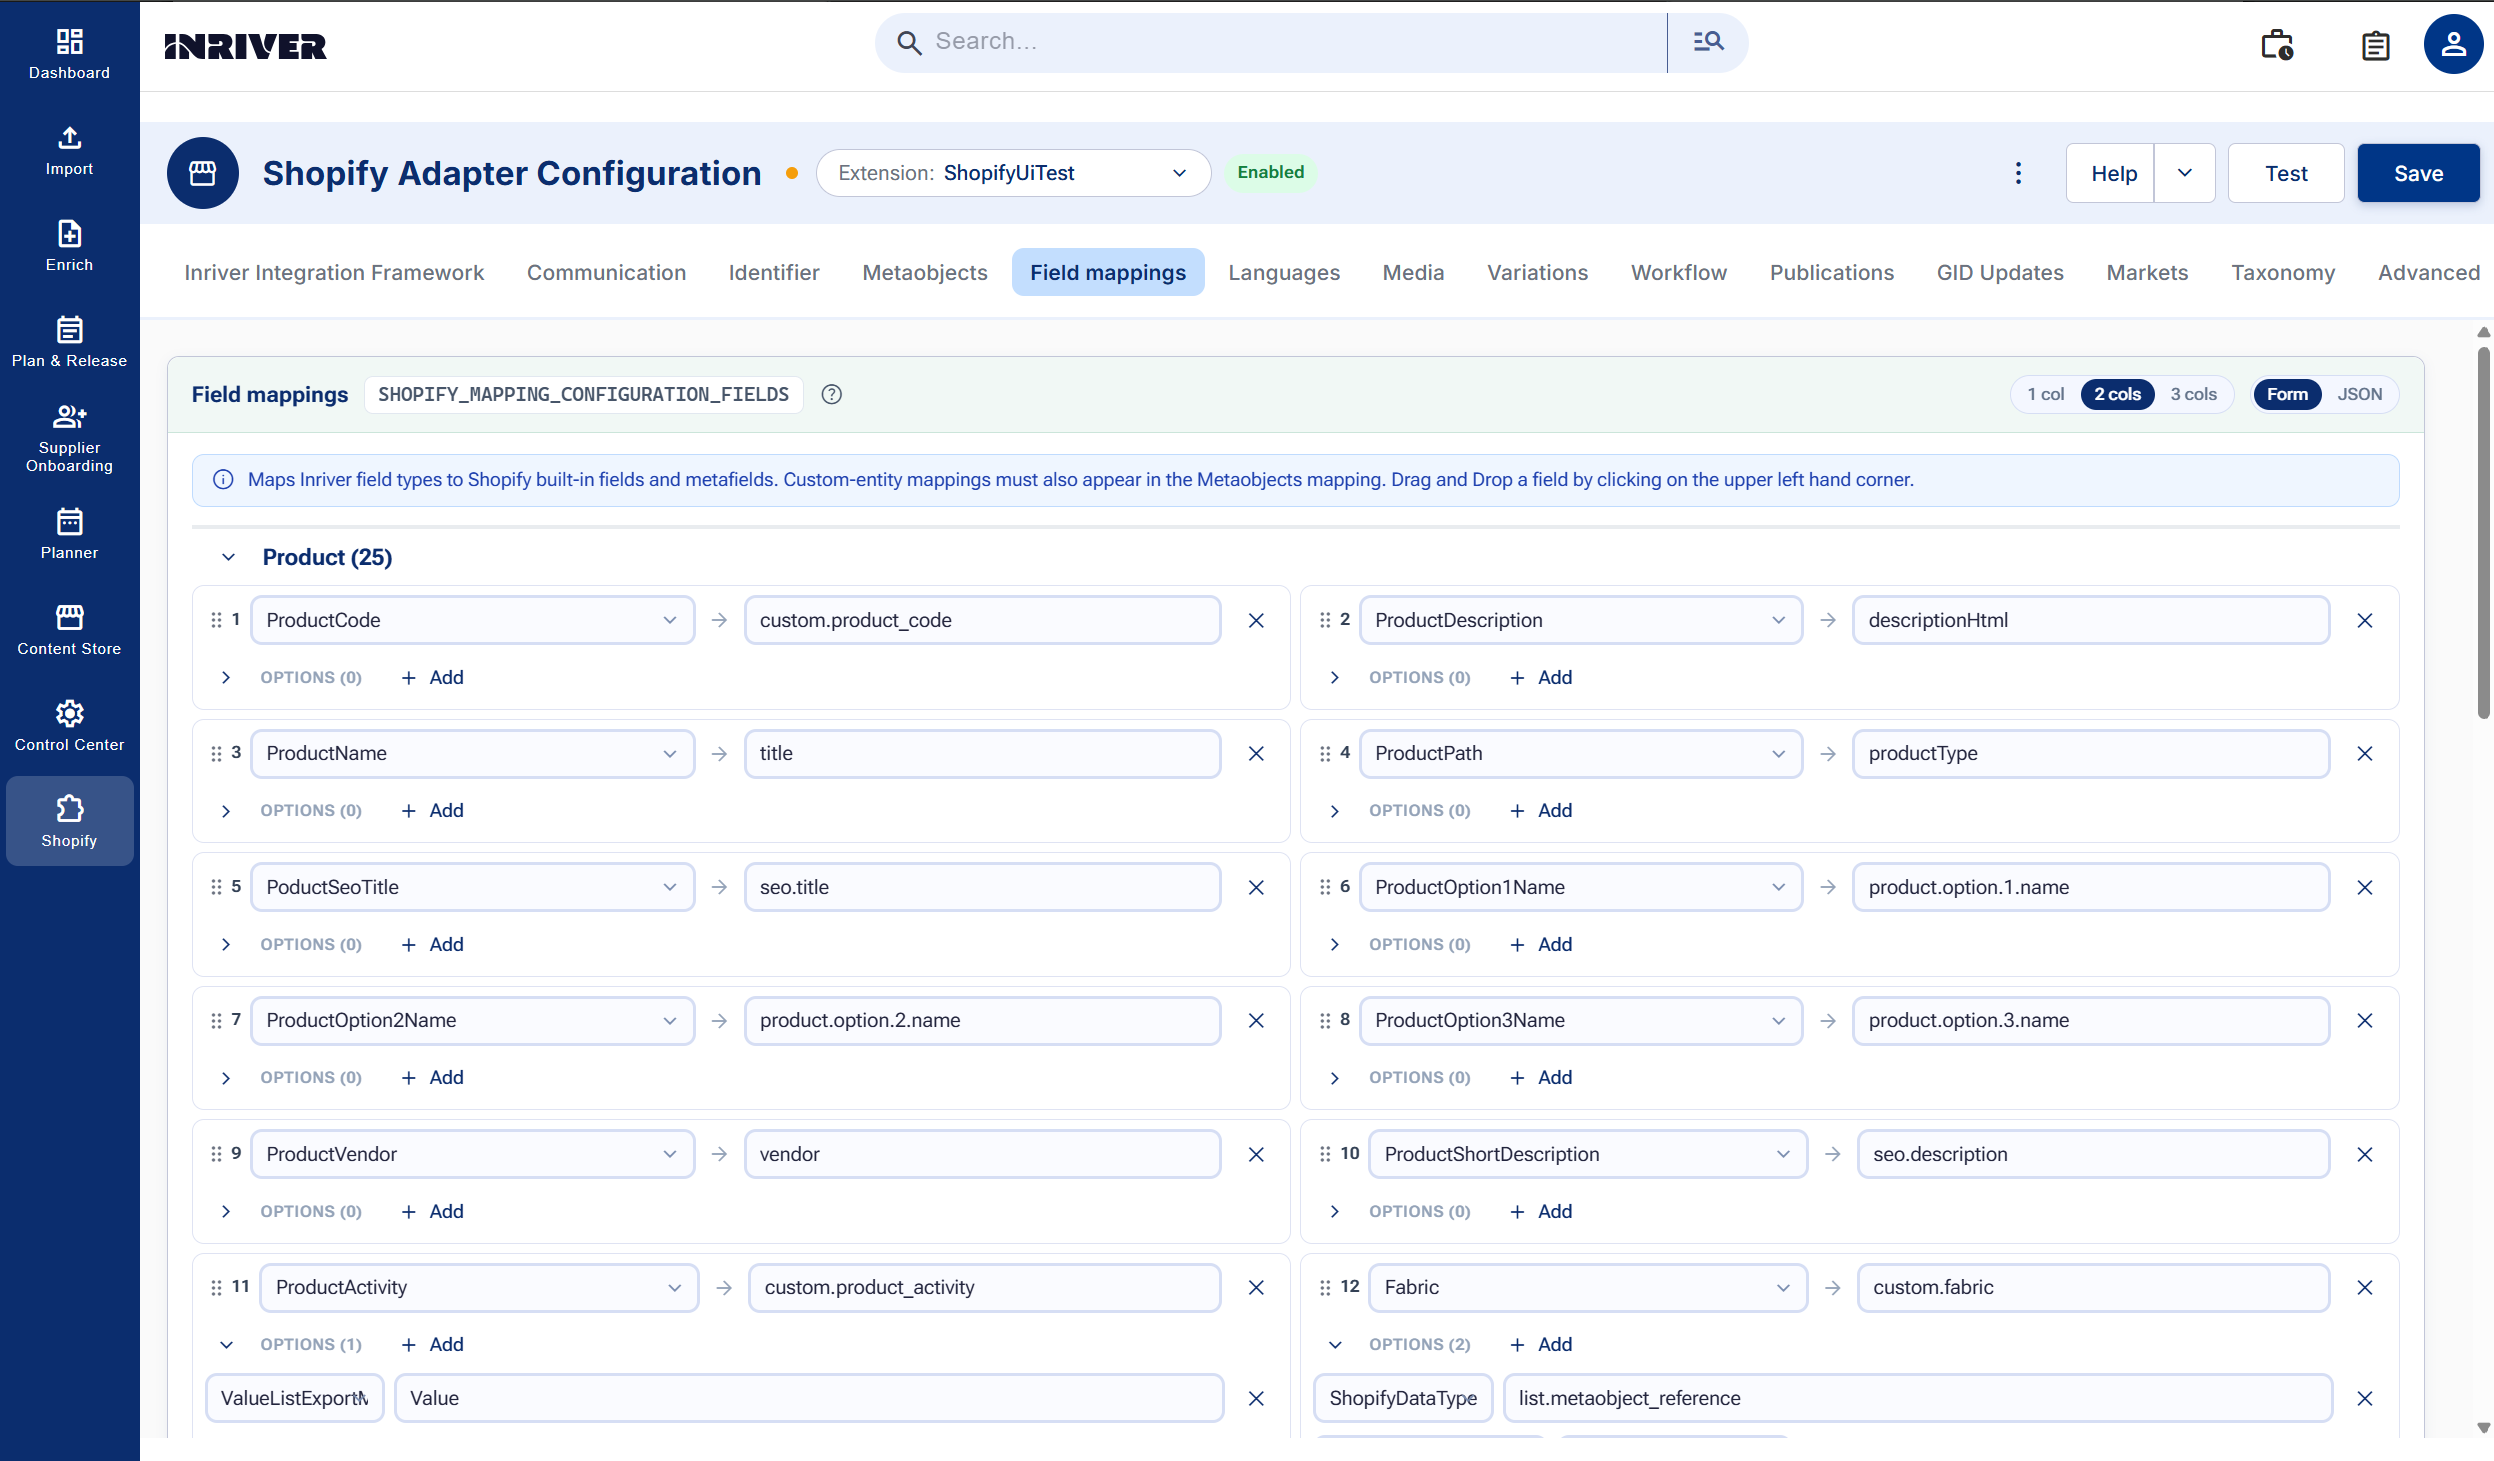Go to the Metaobjects tab
The height and width of the screenshot is (1461, 2494).
(924, 272)
